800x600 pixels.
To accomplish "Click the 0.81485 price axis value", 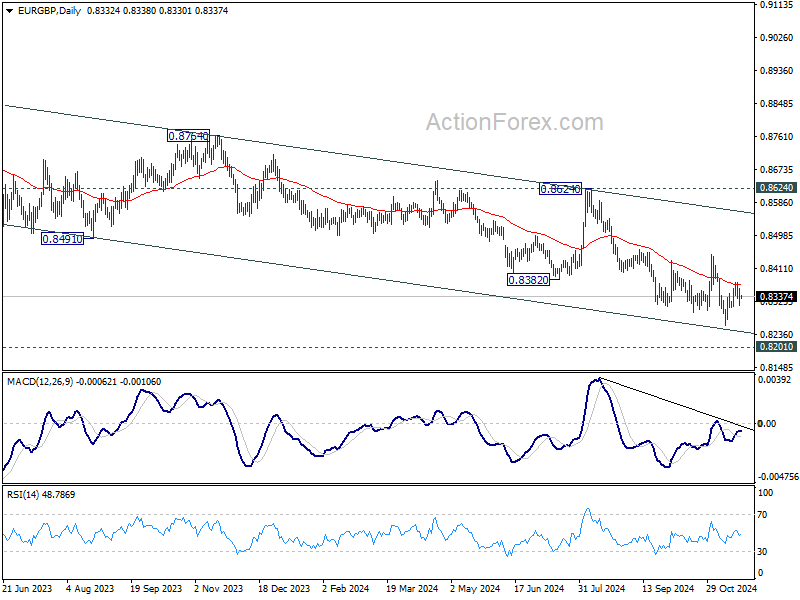I will pyautogui.click(x=777, y=368).
